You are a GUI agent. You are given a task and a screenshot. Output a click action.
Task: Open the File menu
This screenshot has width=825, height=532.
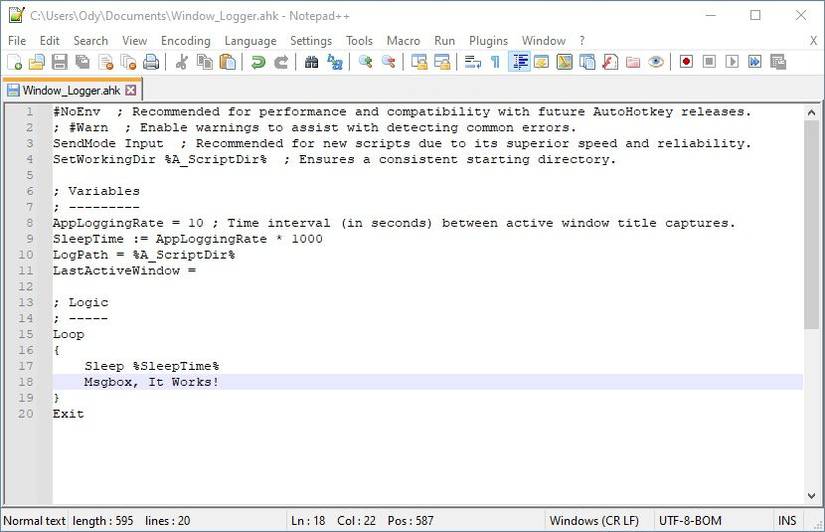click(x=17, y=41)
